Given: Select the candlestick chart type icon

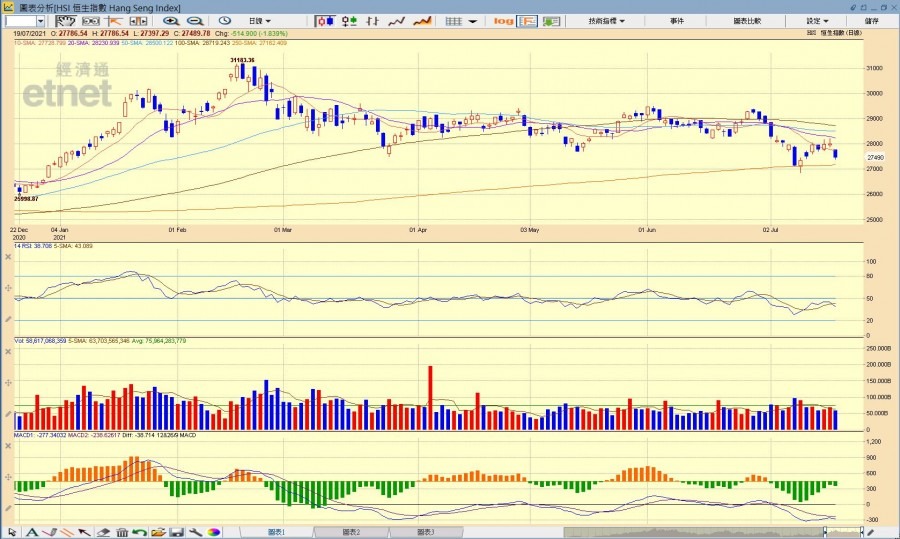Looking at the screenshot, I should (x=325, y=20).
